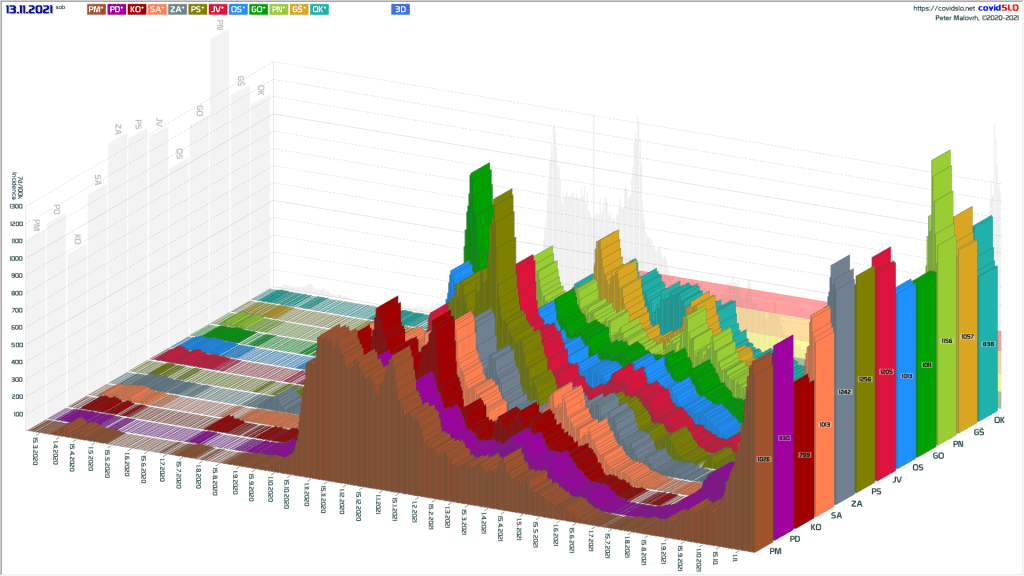Viewport: 1024px width, 576px height.
Task: Switch view with the 3D button
Action: pos(400,9)
